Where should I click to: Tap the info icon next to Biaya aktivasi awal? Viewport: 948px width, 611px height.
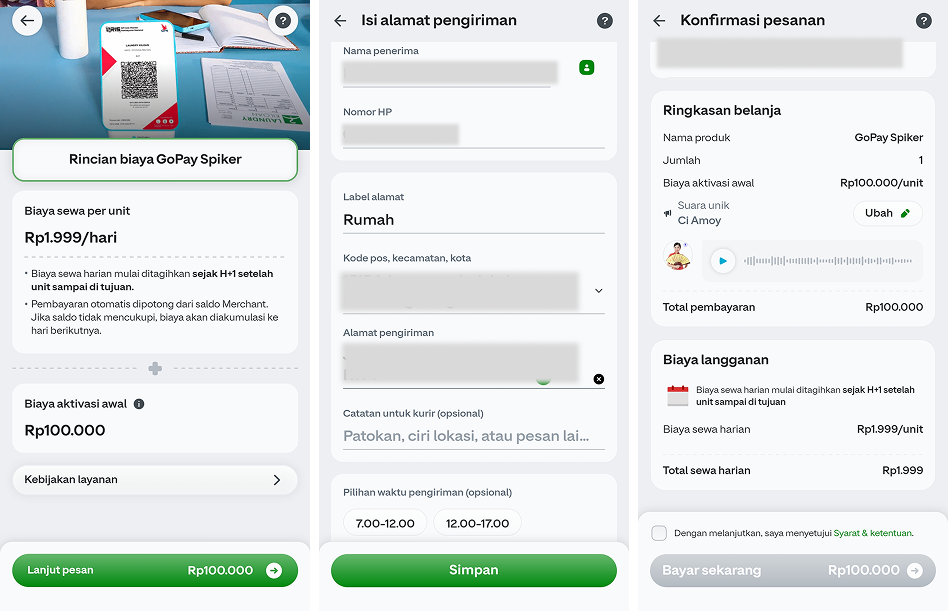pos(139,404)
